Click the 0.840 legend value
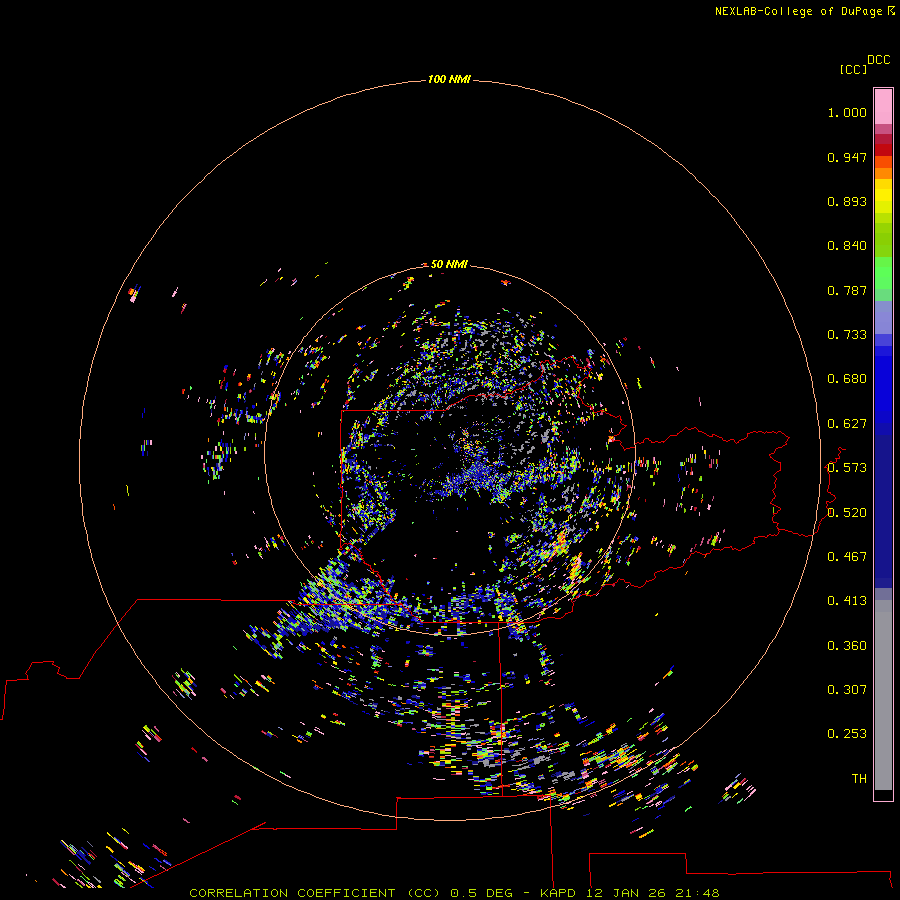 [847, 246]
